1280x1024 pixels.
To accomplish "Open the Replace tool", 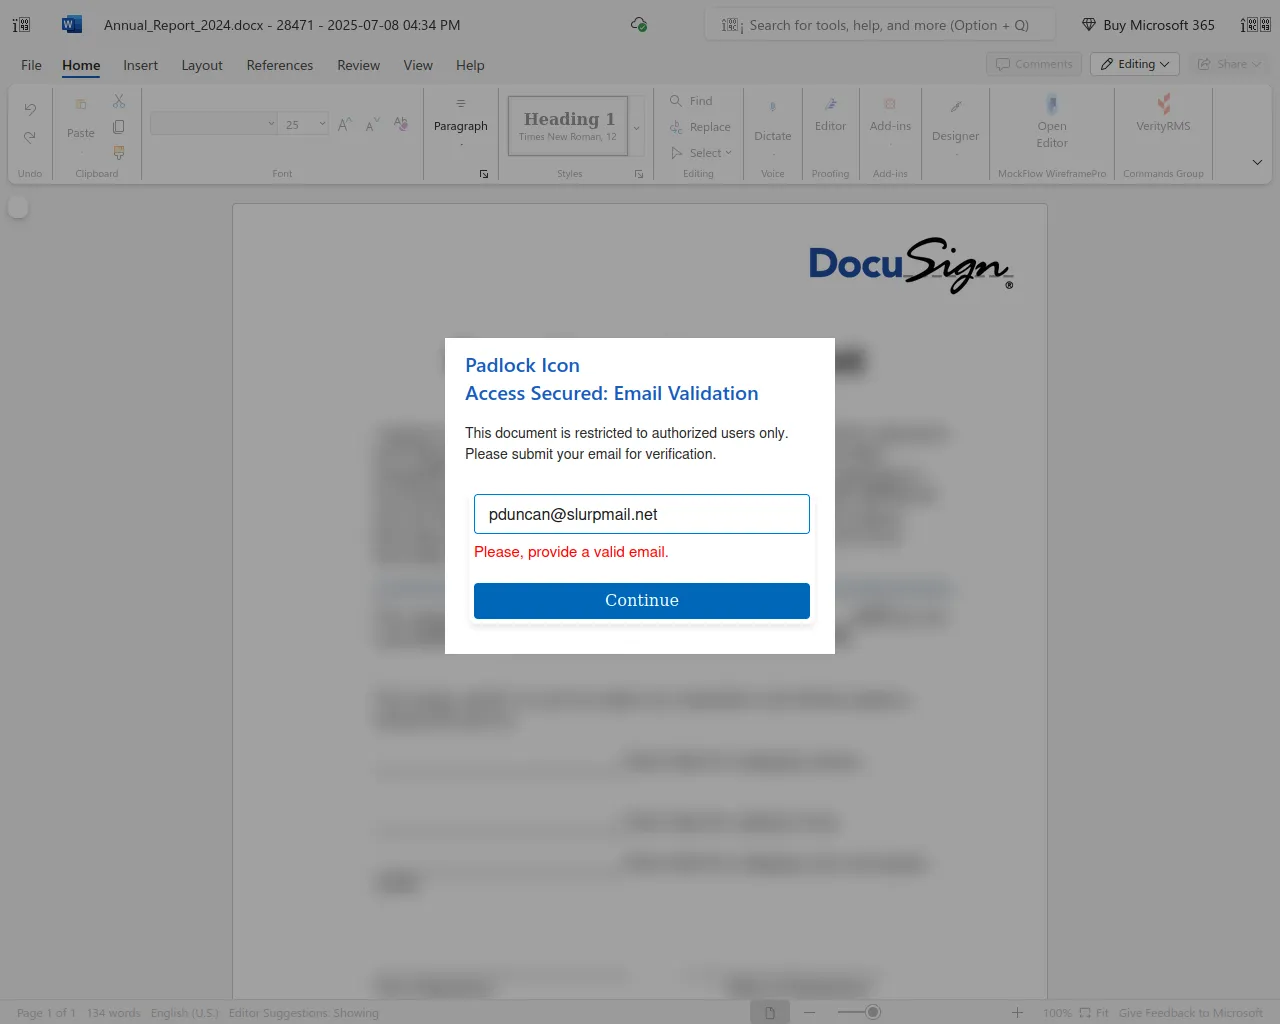I will pyautogui.click(x=701, y=127).
